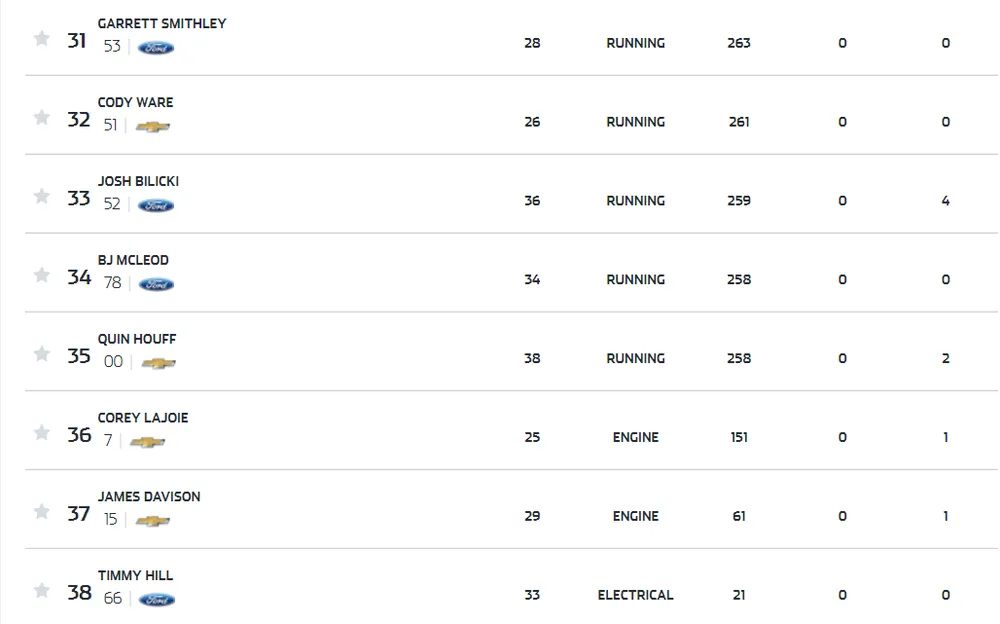Image resolution: width=1000 pixels, height=624 pixels.
Task: Favorite Garrett Smithley with the star icon
Action: click(x=41, y=39)
